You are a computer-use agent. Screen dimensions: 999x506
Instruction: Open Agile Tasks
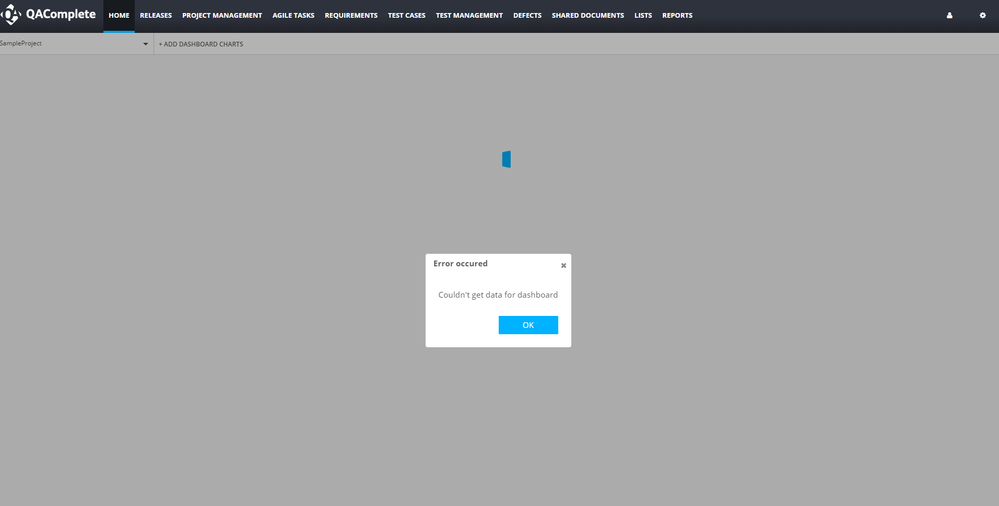pos(293,15)
